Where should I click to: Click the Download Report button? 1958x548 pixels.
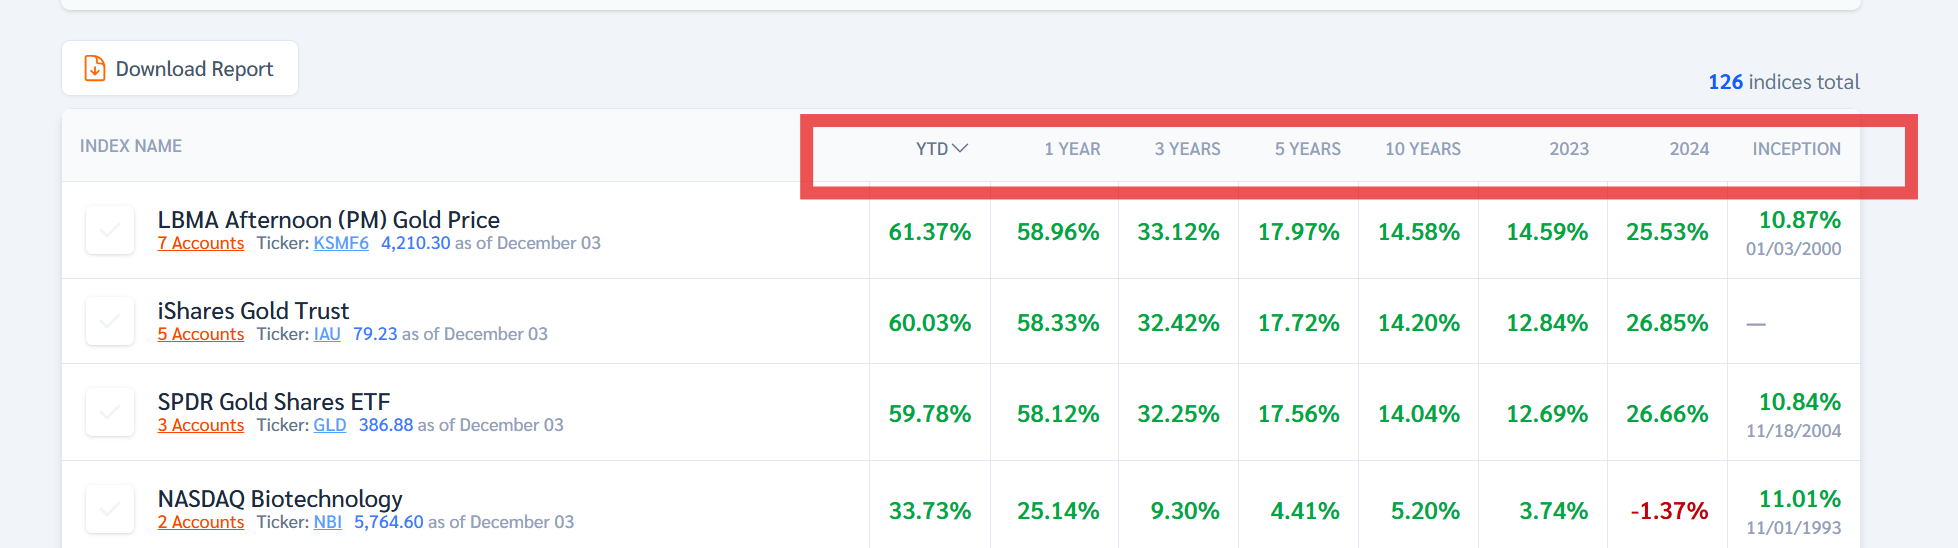pos(180,68)
